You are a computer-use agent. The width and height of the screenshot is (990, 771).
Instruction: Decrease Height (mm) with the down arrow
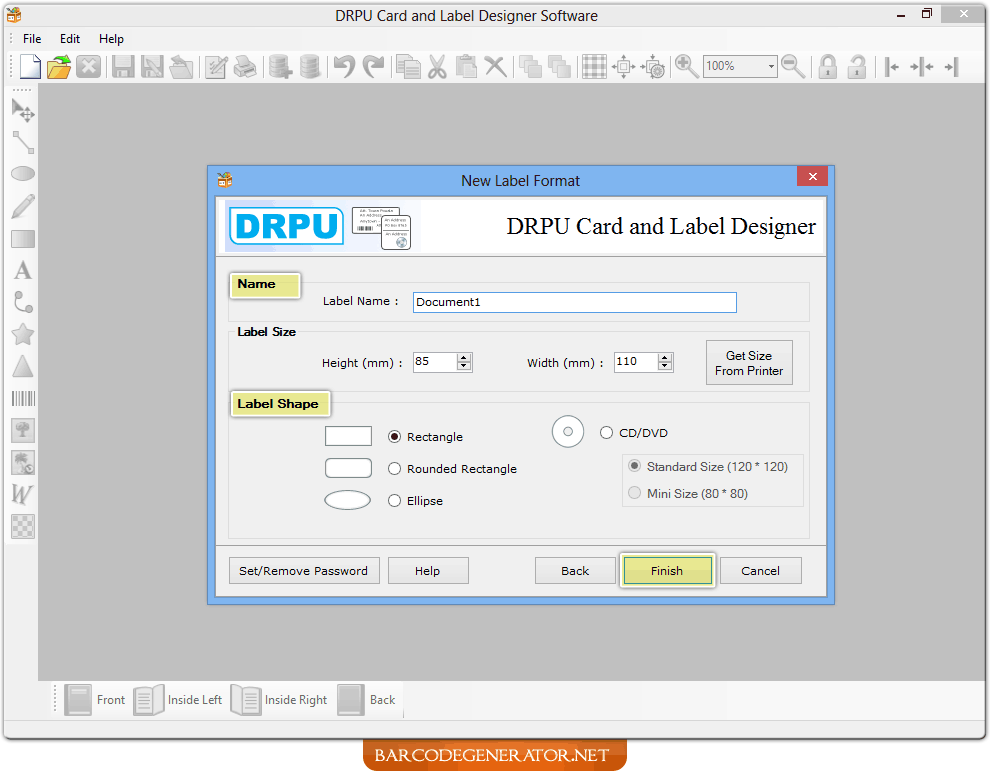point(464,367)
